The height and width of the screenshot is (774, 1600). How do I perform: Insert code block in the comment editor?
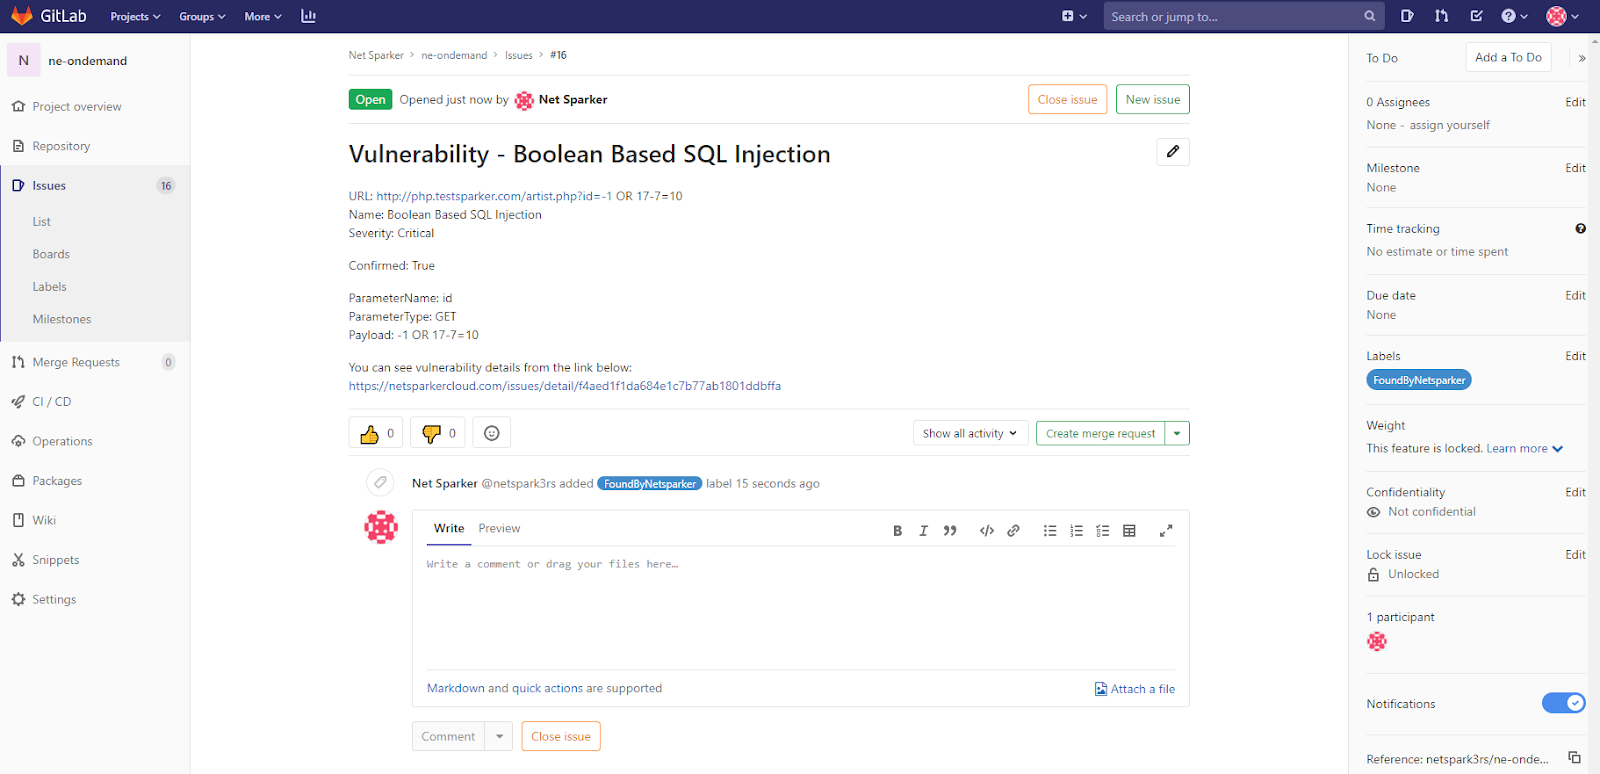[986, 531]
